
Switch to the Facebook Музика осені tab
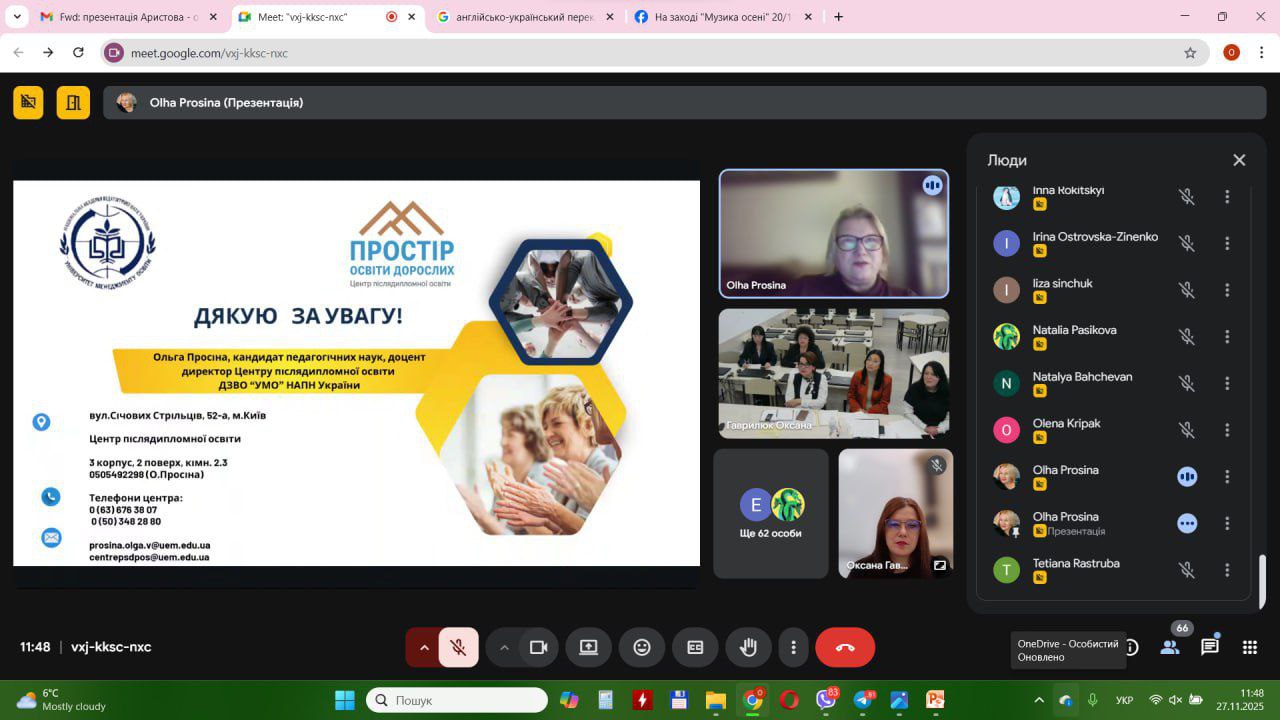(x=718, y=17)
